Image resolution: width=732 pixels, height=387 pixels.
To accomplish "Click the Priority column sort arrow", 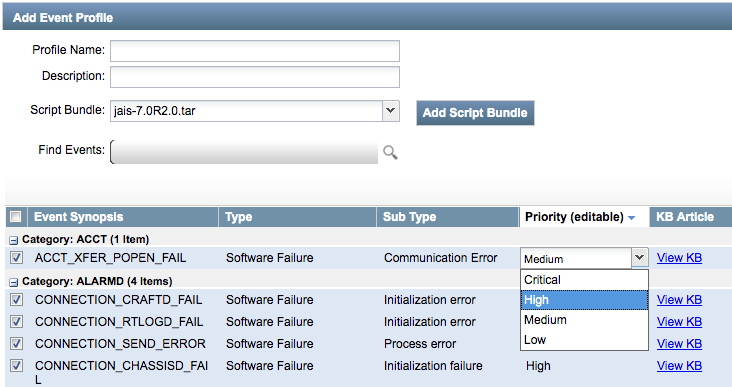I will [x=632, y=218].
